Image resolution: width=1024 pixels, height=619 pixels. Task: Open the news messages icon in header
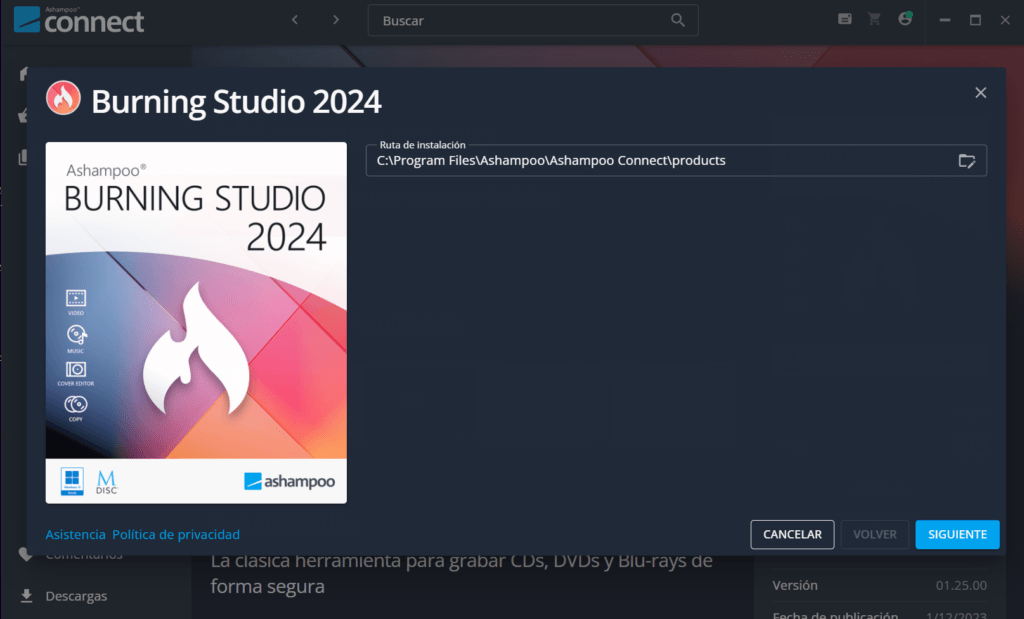coord(844,19)
